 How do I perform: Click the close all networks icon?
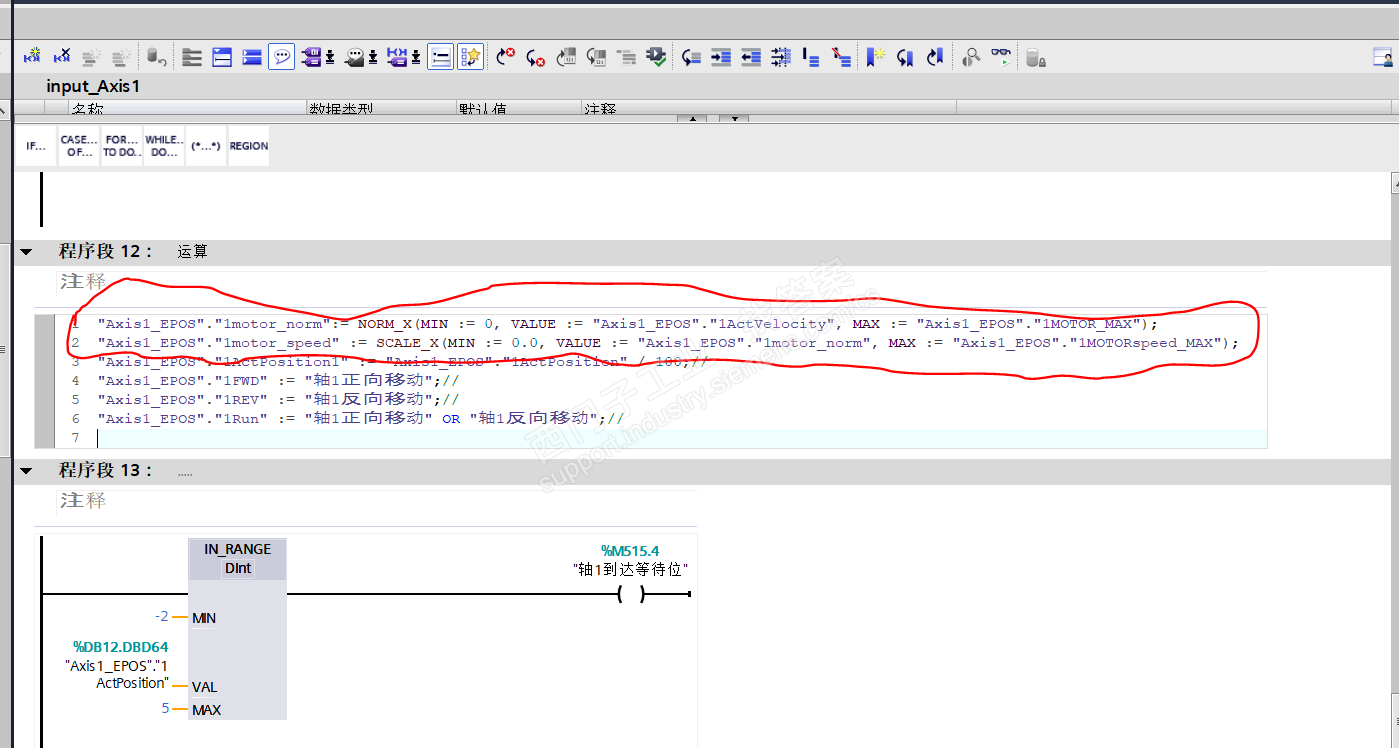click(252, 57)
